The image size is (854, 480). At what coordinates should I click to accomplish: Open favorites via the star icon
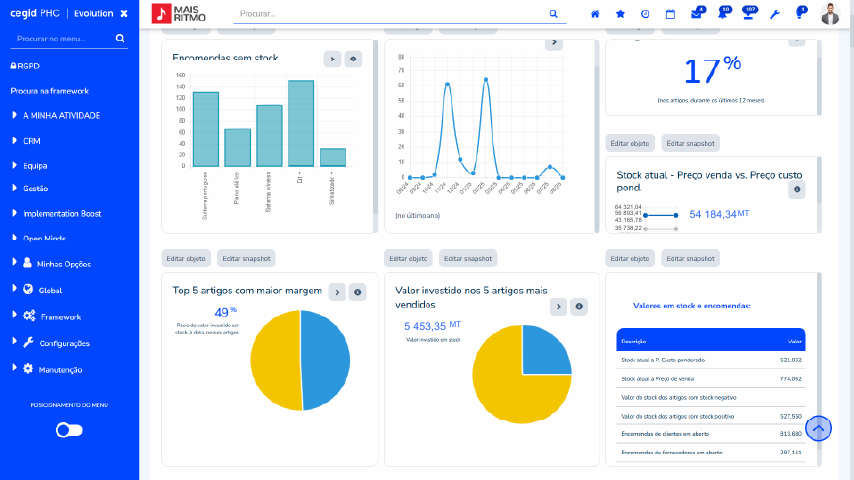pos(620,14)
